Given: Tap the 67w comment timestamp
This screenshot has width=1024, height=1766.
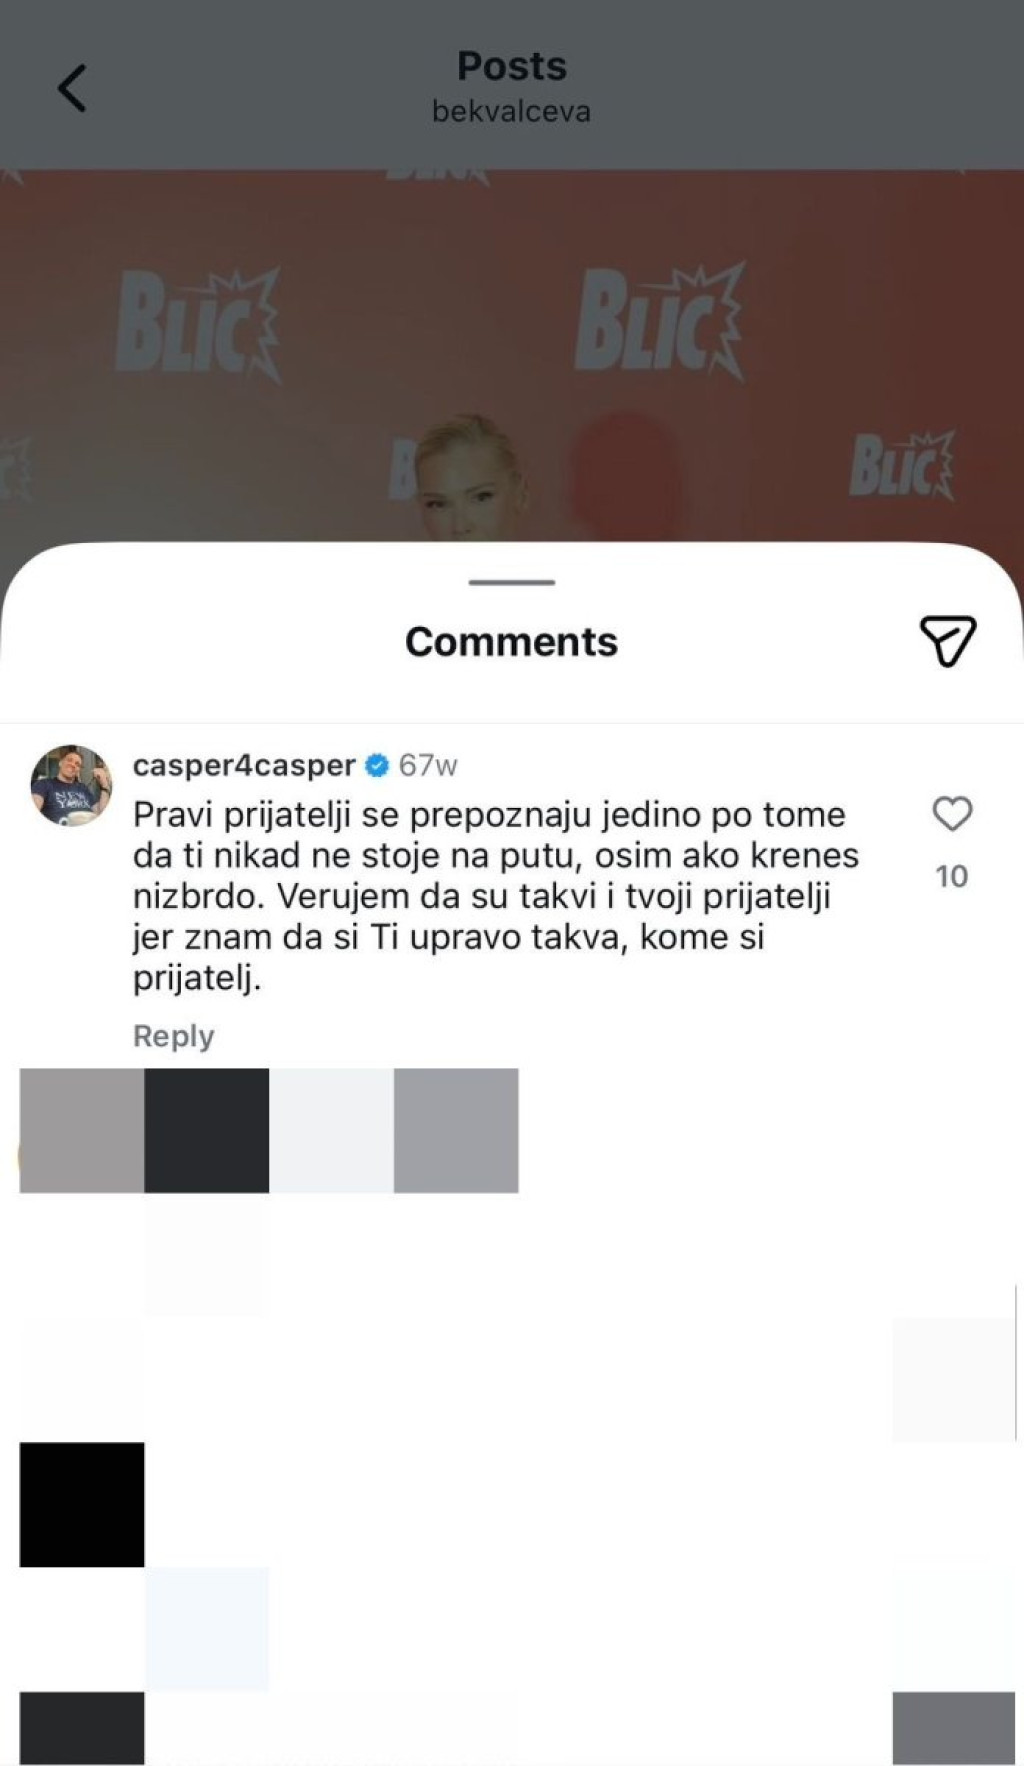Looking at the screenshot, I should (428, 766).
